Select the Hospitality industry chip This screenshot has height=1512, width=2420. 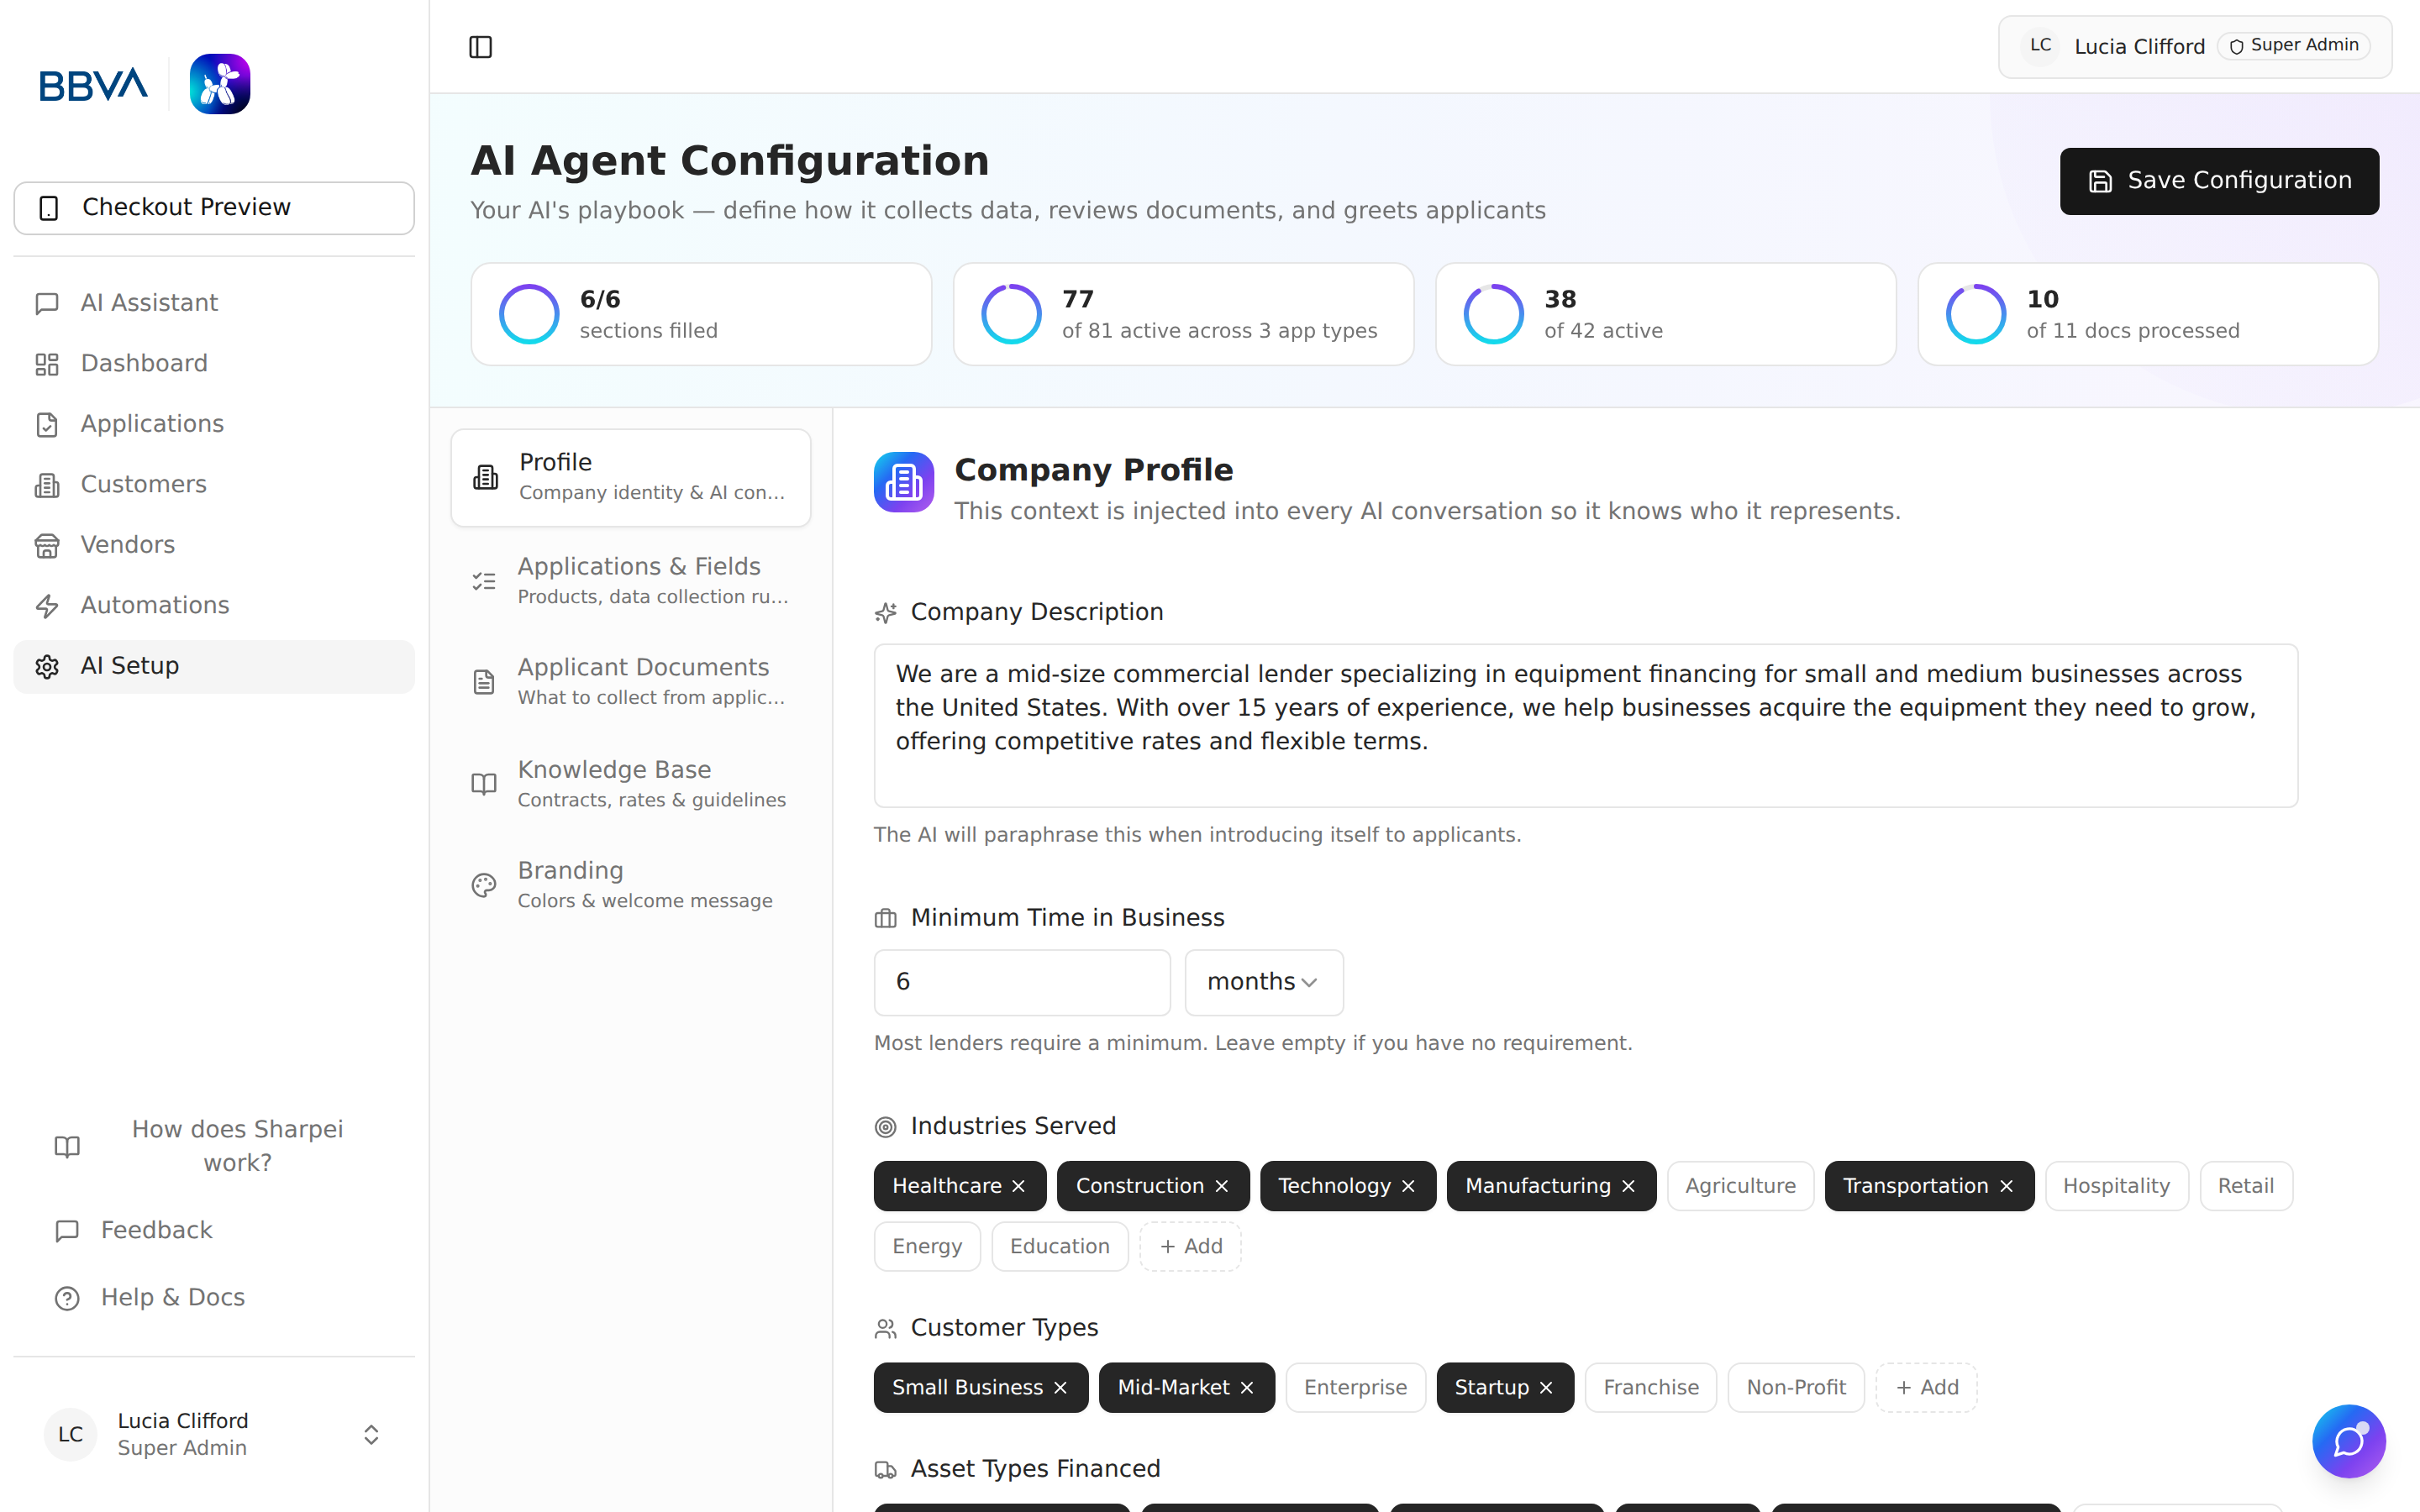[2115, 1186]
